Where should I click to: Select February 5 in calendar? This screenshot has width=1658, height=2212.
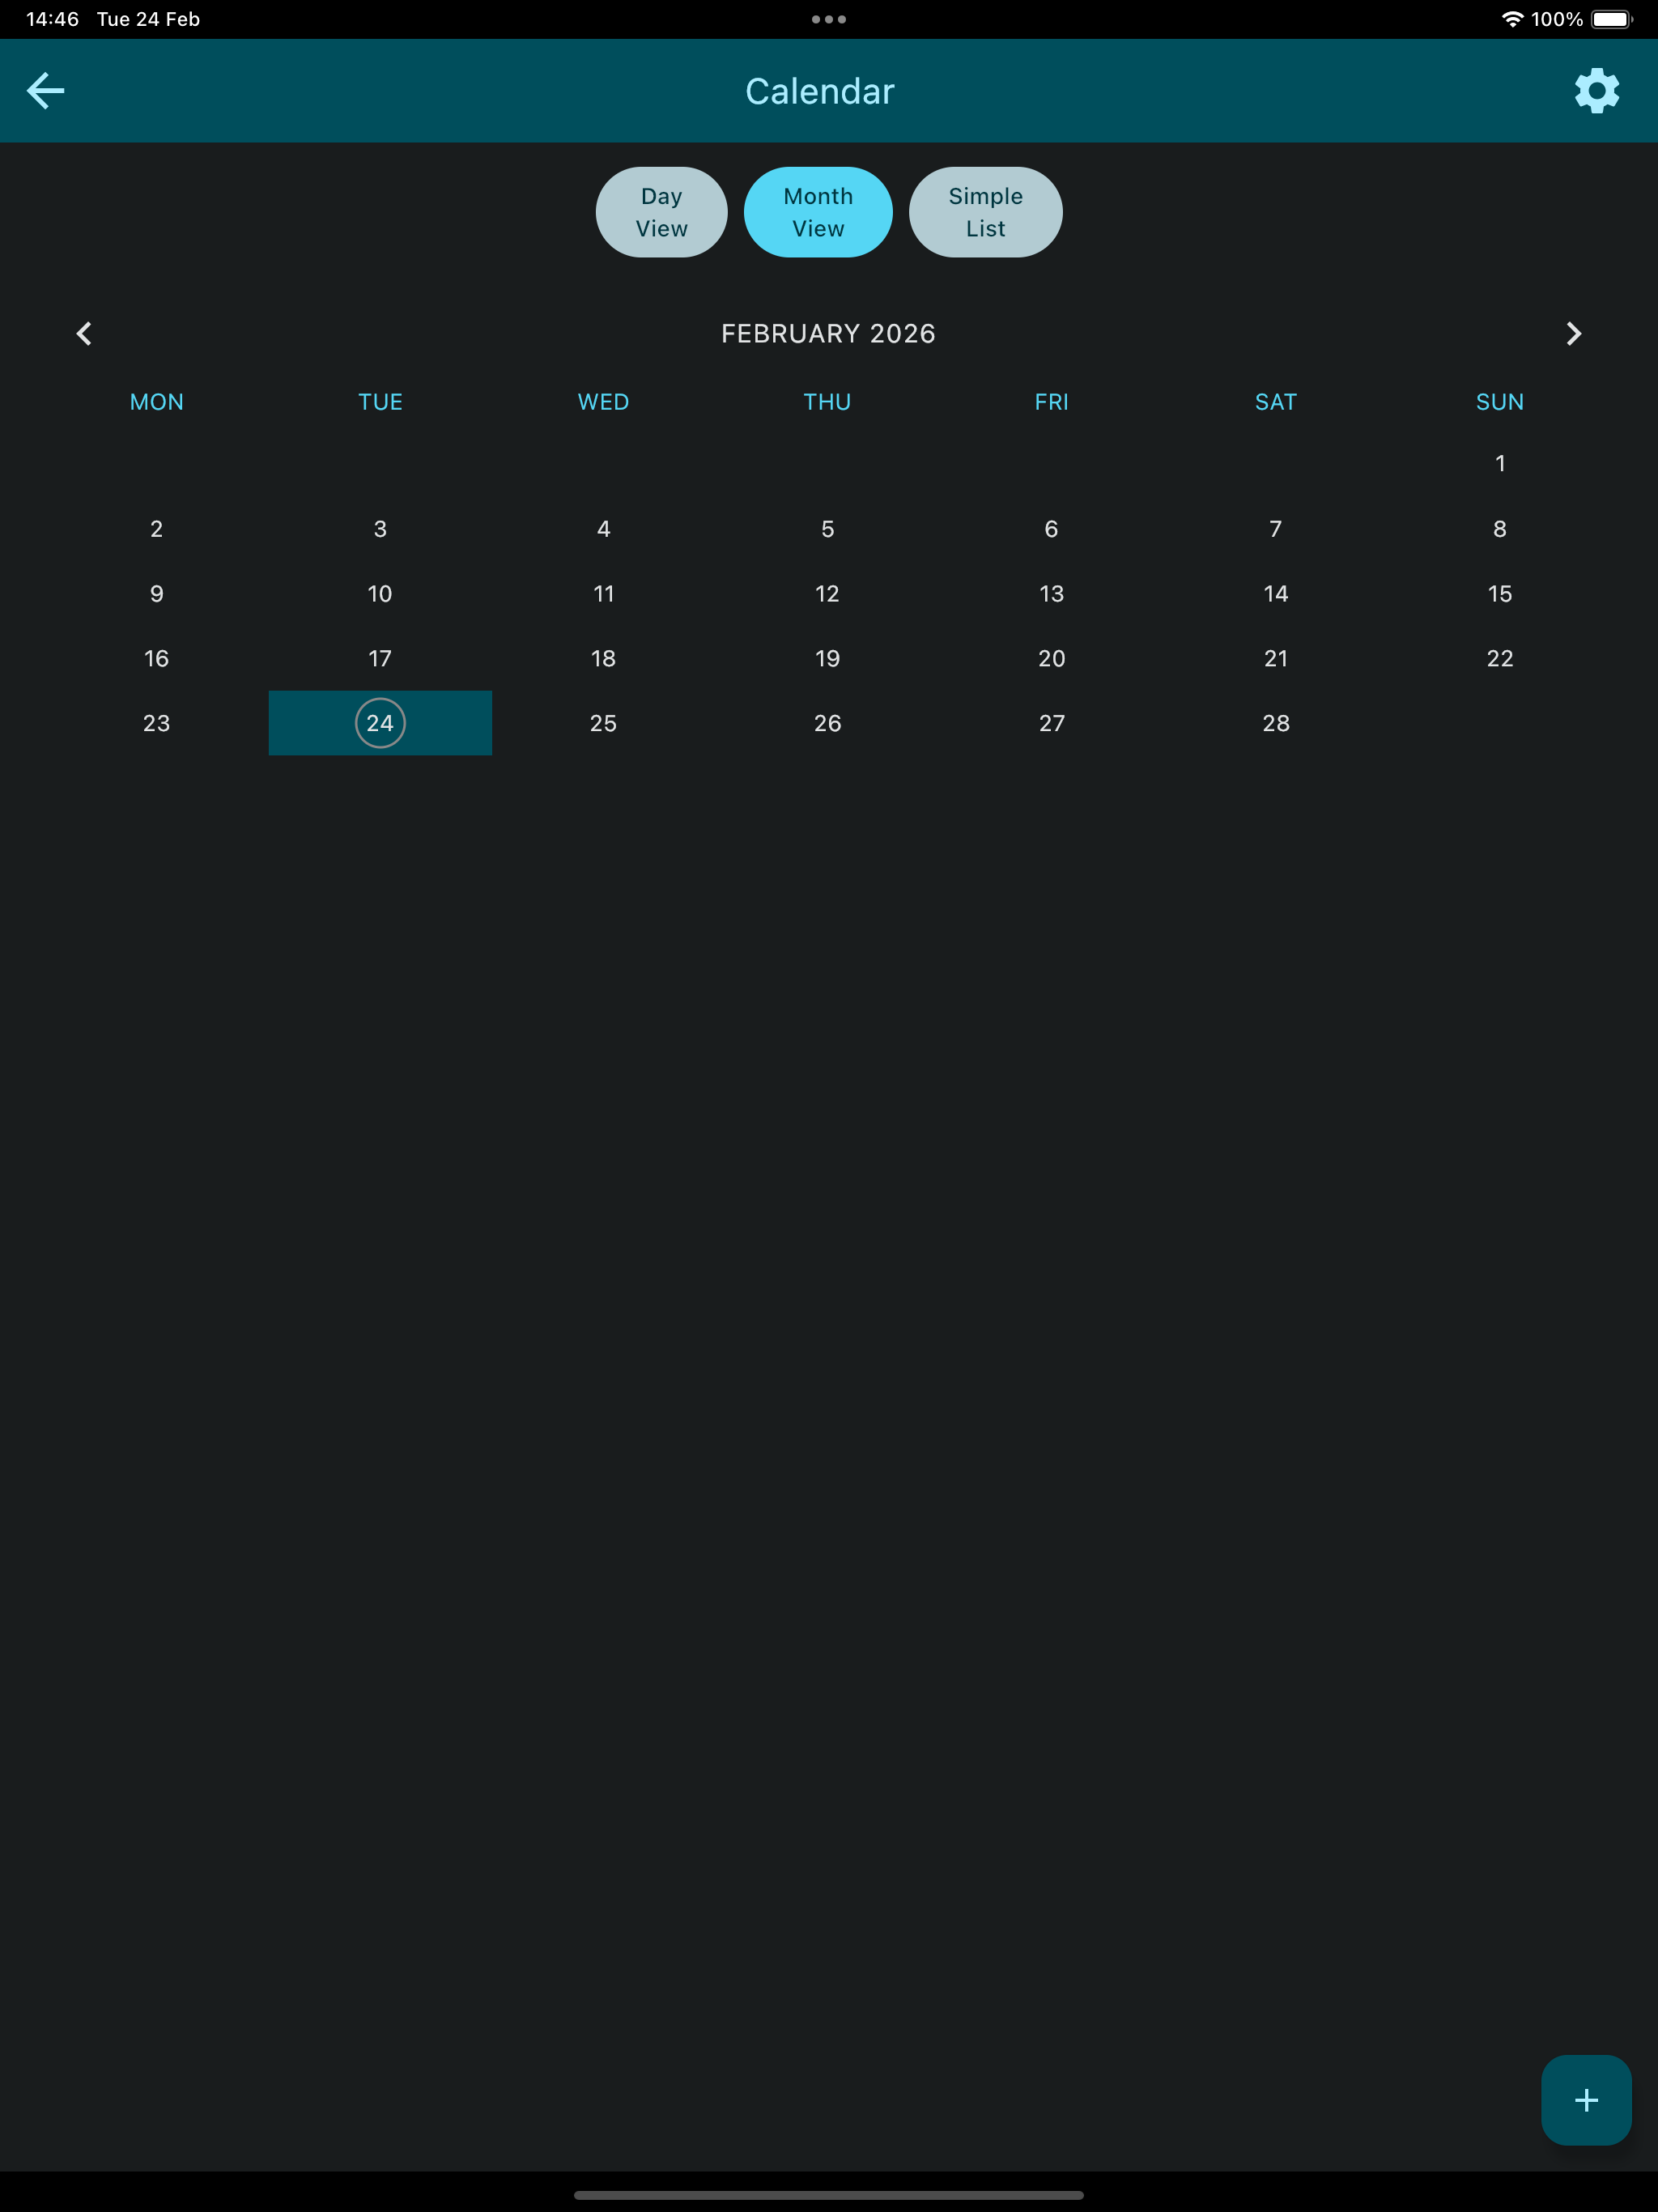pos(828,529)
